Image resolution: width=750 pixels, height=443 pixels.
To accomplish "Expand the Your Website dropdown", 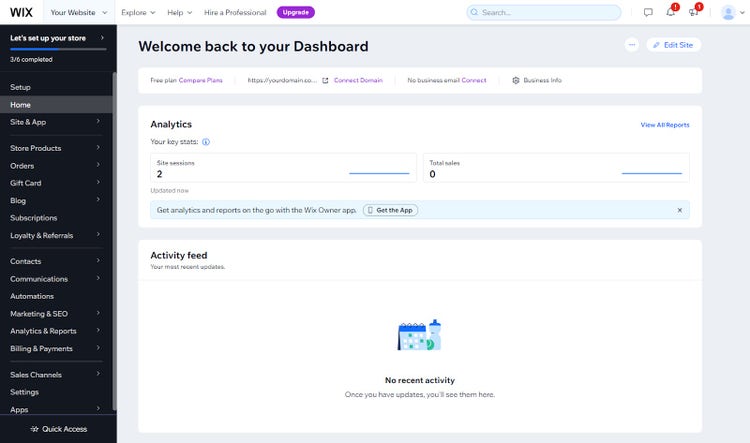I will [x=78, y=12].
